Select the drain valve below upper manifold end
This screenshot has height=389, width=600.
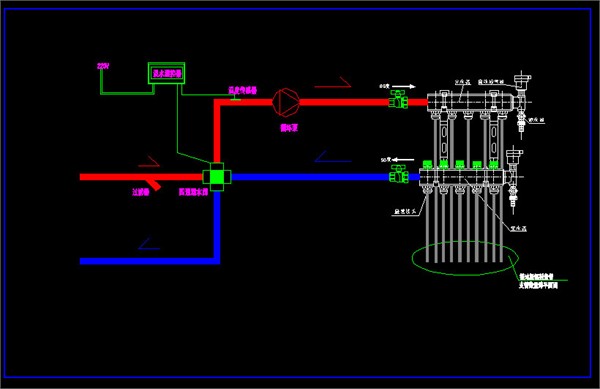(521, 120)
